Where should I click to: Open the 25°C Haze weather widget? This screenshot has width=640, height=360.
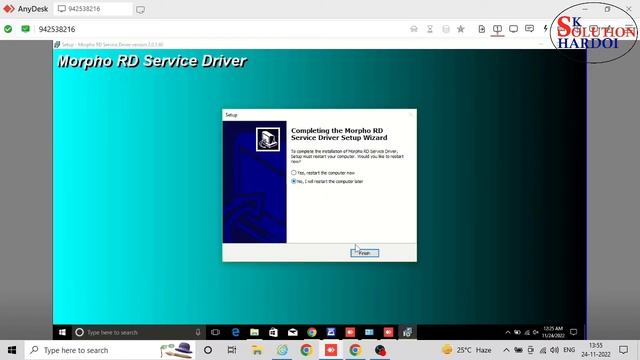(467, 350)
